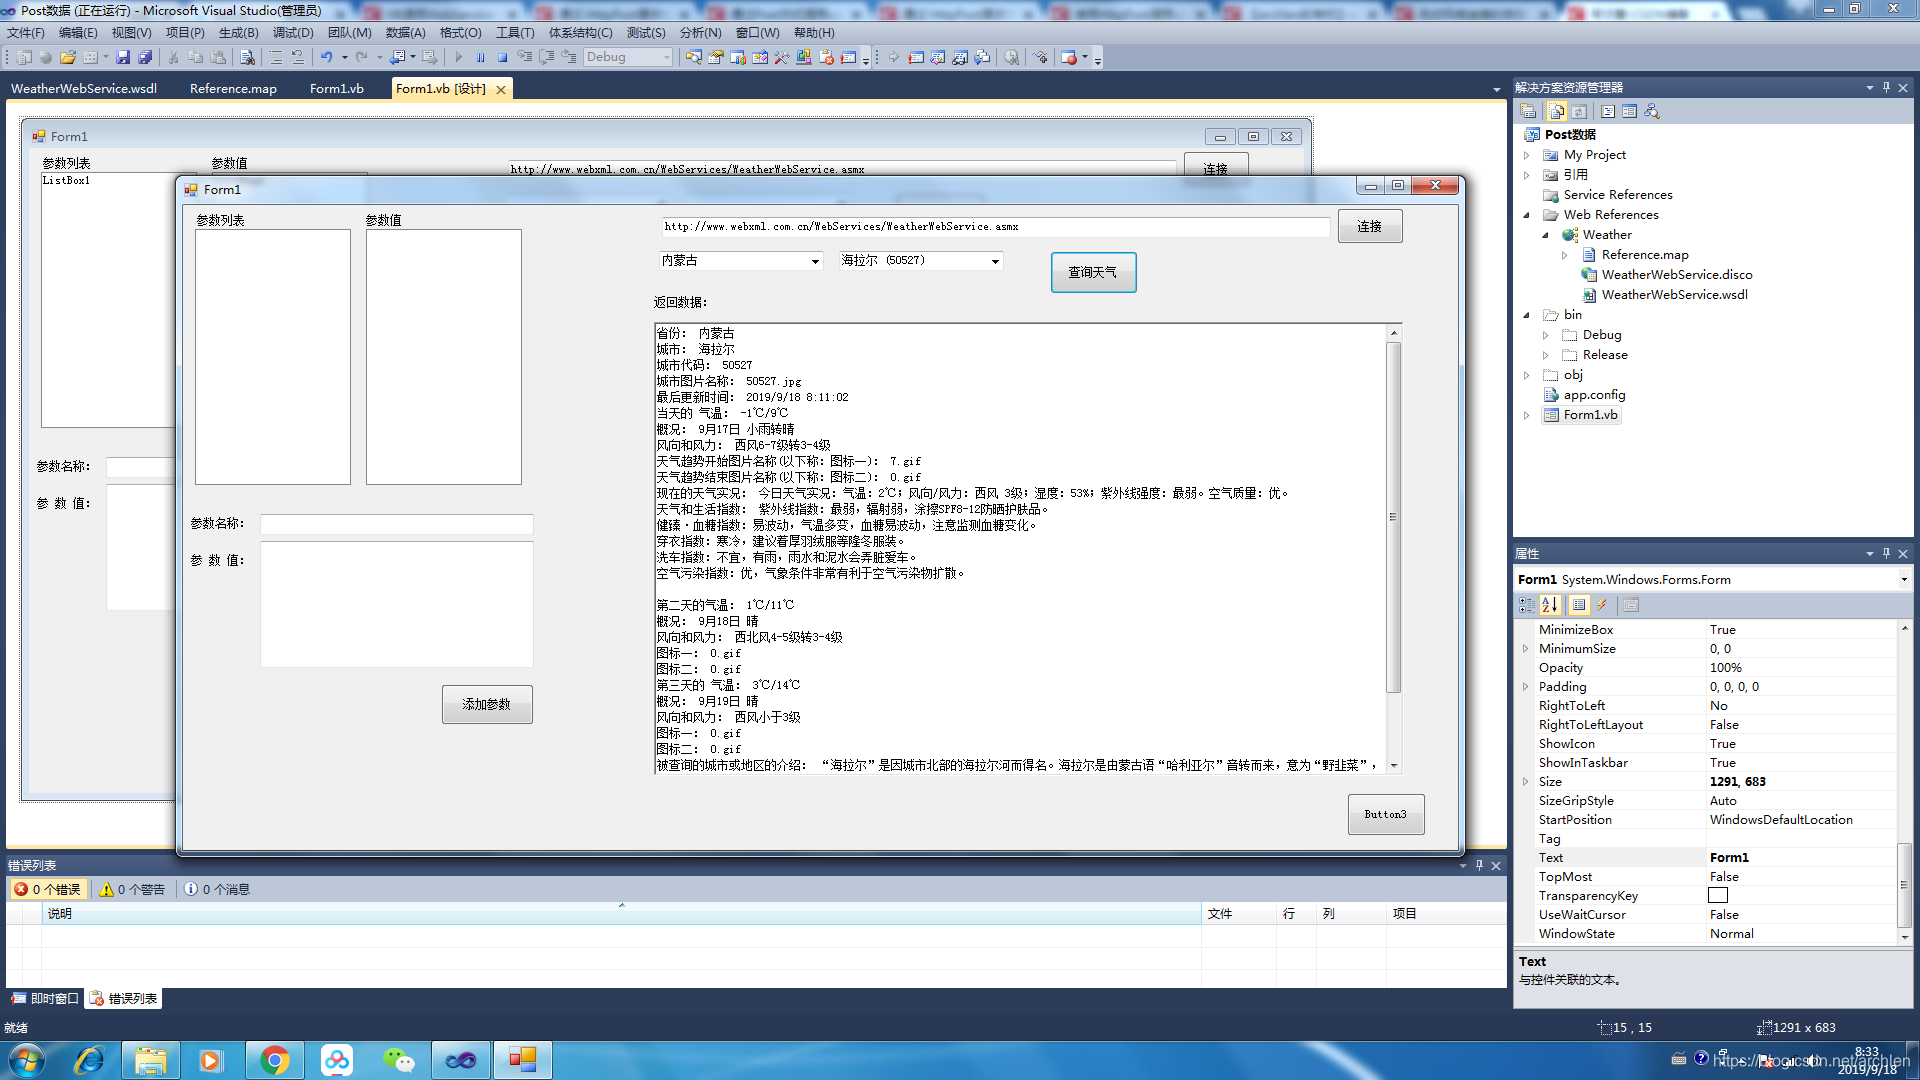Click Show All Files icon in Solution Explorer
1920x1080 pixels.
tap(1557, 111)
